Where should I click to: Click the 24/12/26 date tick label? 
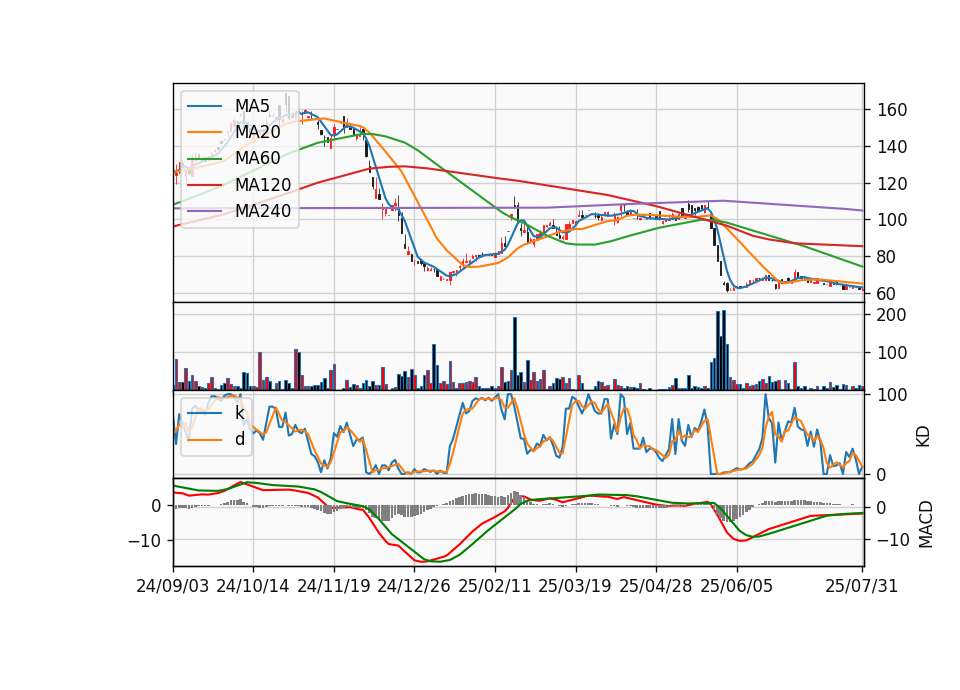click(x=414, y=586)
